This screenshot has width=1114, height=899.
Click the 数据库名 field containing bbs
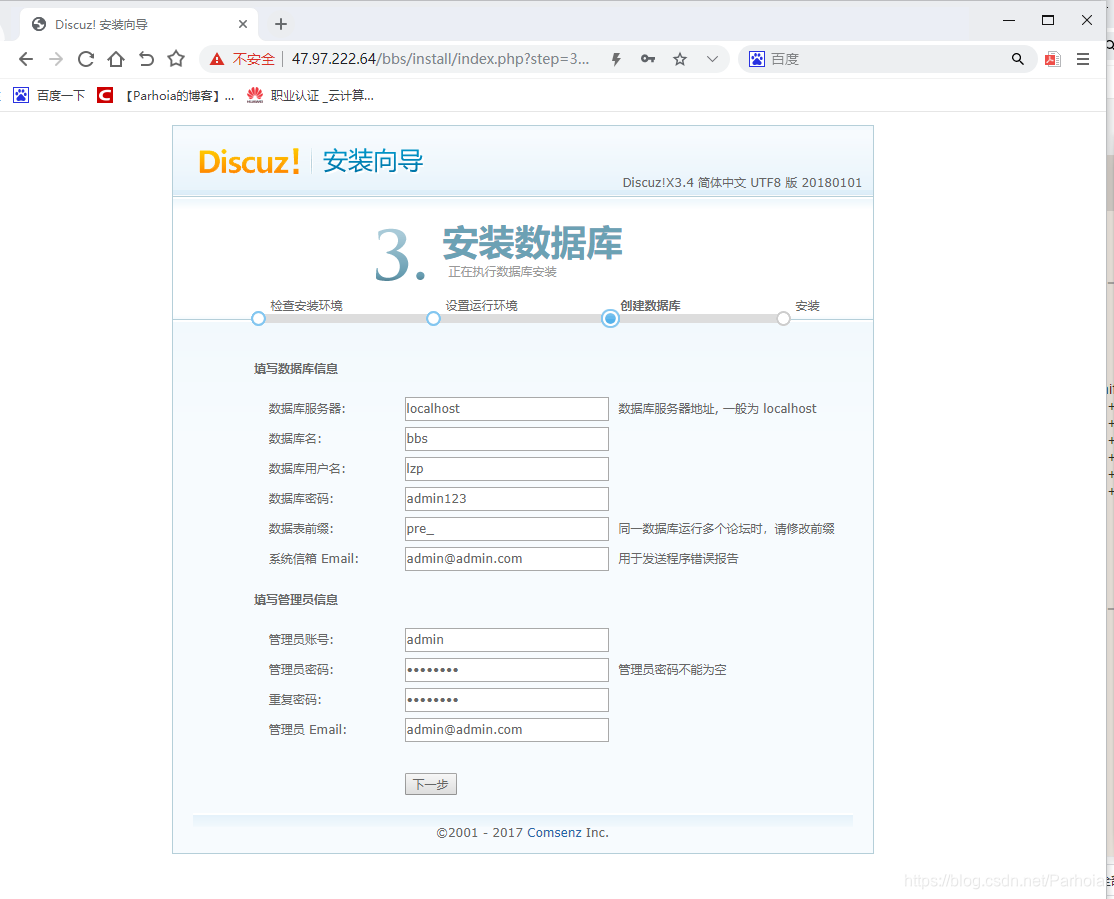tap(507, 438)
